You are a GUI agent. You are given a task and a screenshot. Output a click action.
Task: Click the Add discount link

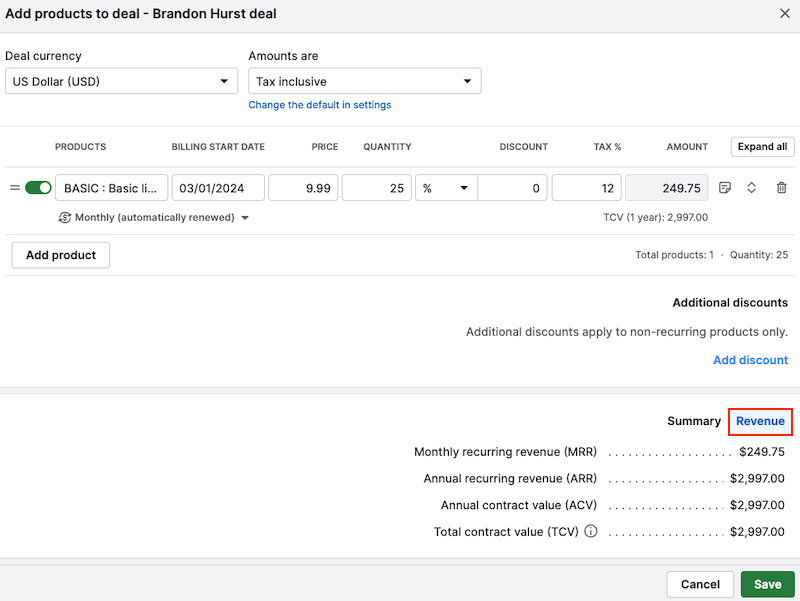click(751, 360)
